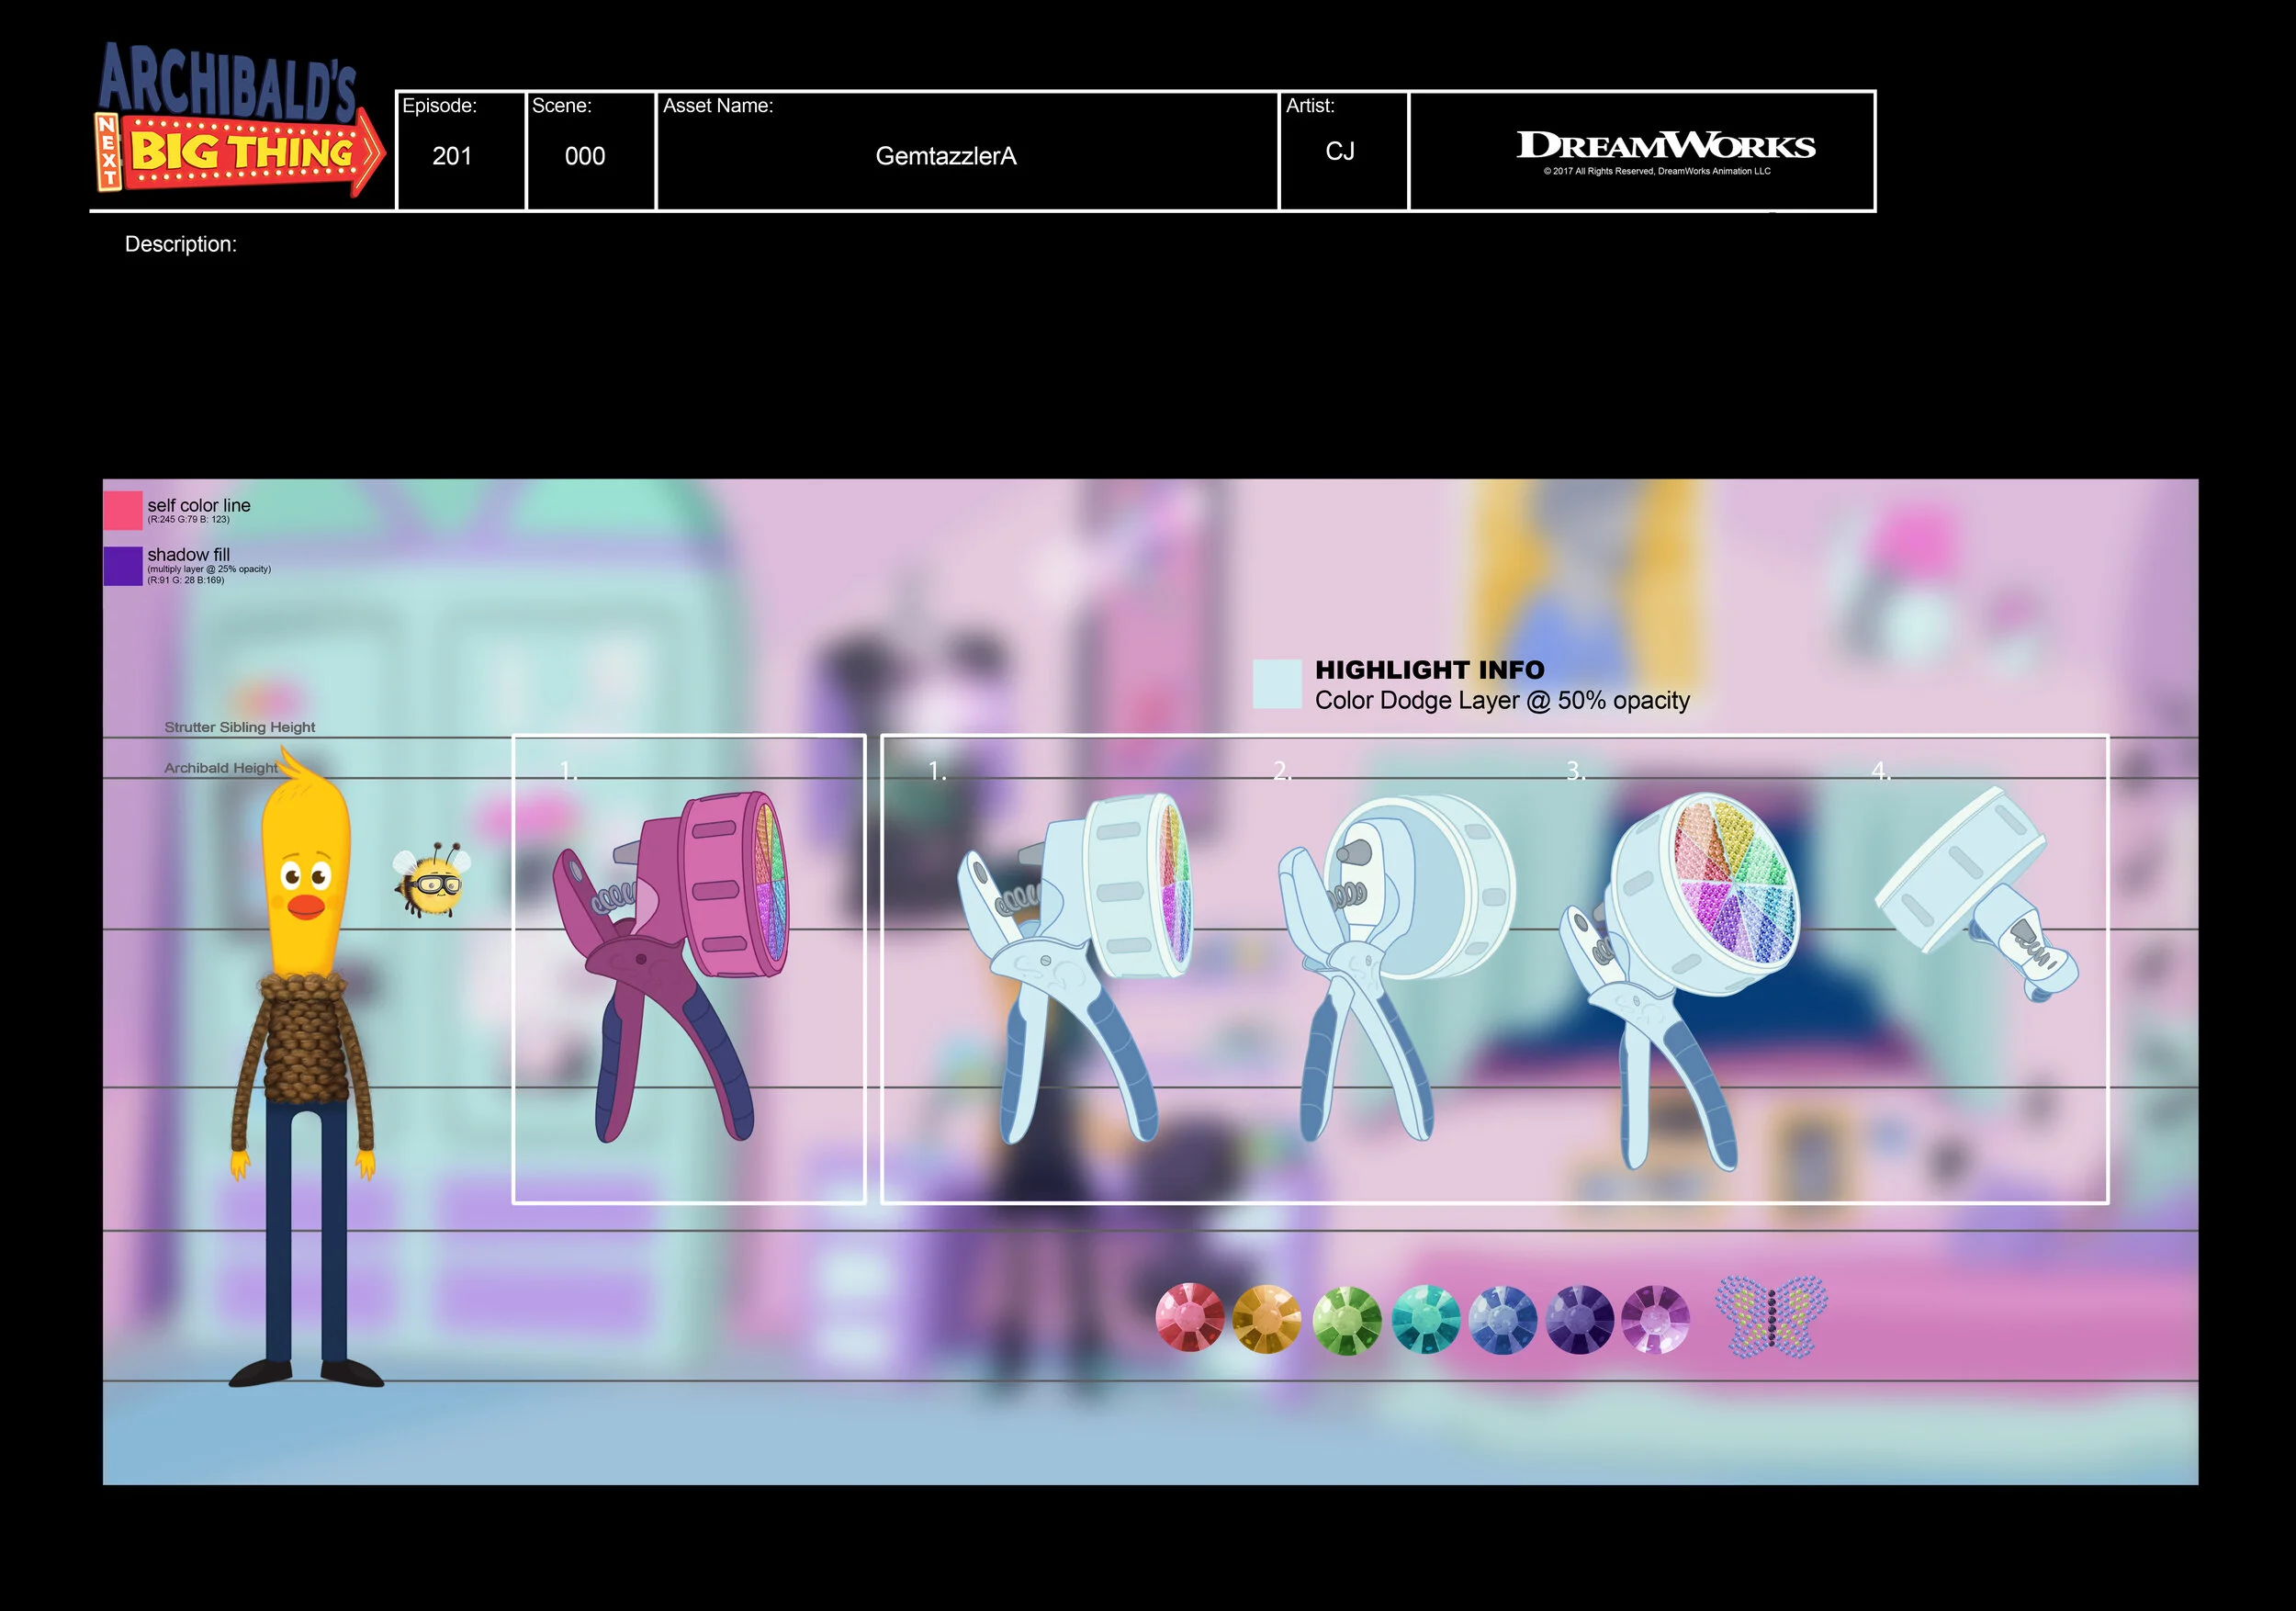Select the teal gem icon
This screenshot has width=2296, height=1611.
tap(1425, 1318)
